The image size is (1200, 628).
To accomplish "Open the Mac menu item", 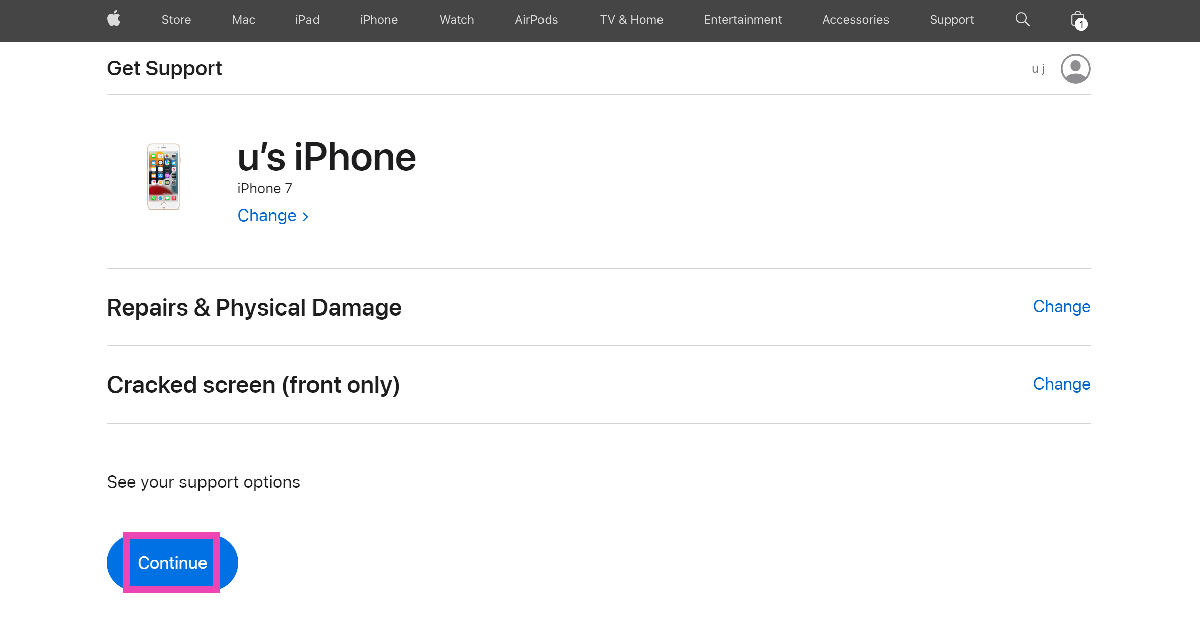I will click(x=243, y=20).
